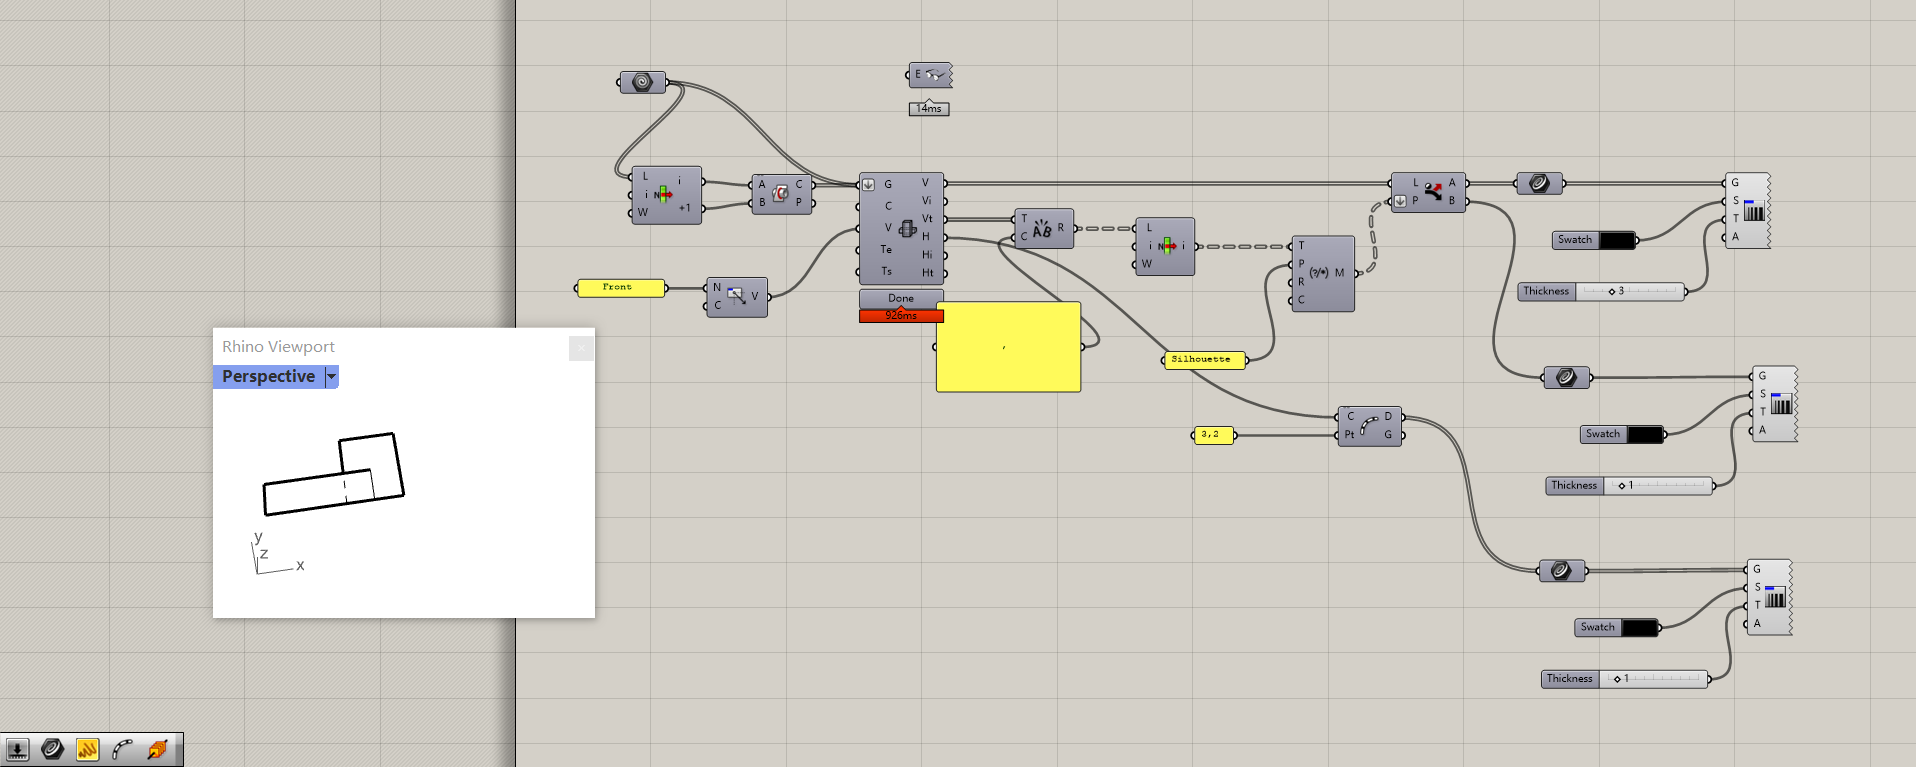The image size is (1916, 767).
Task: Click the down-arrow badge on Dispatch P input
Action: pos(1400,201)
